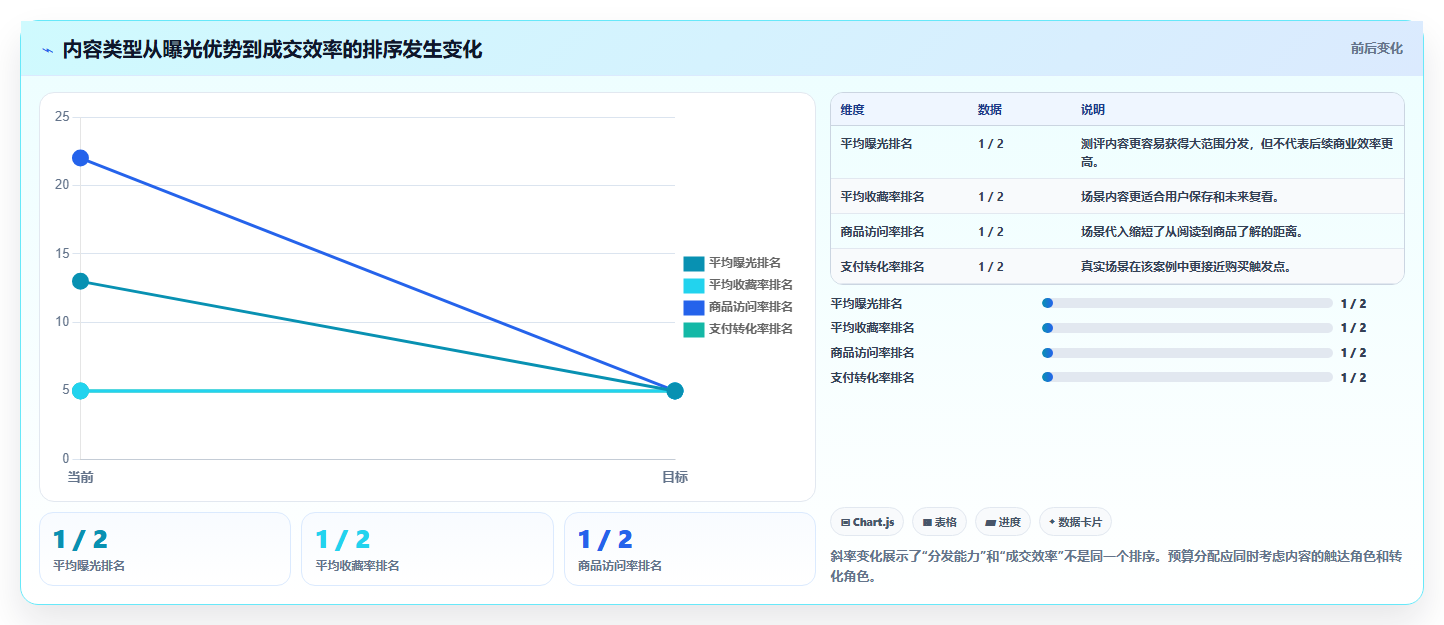
Task: Select the Chart.js tag button
Action: tap(867, 522)
